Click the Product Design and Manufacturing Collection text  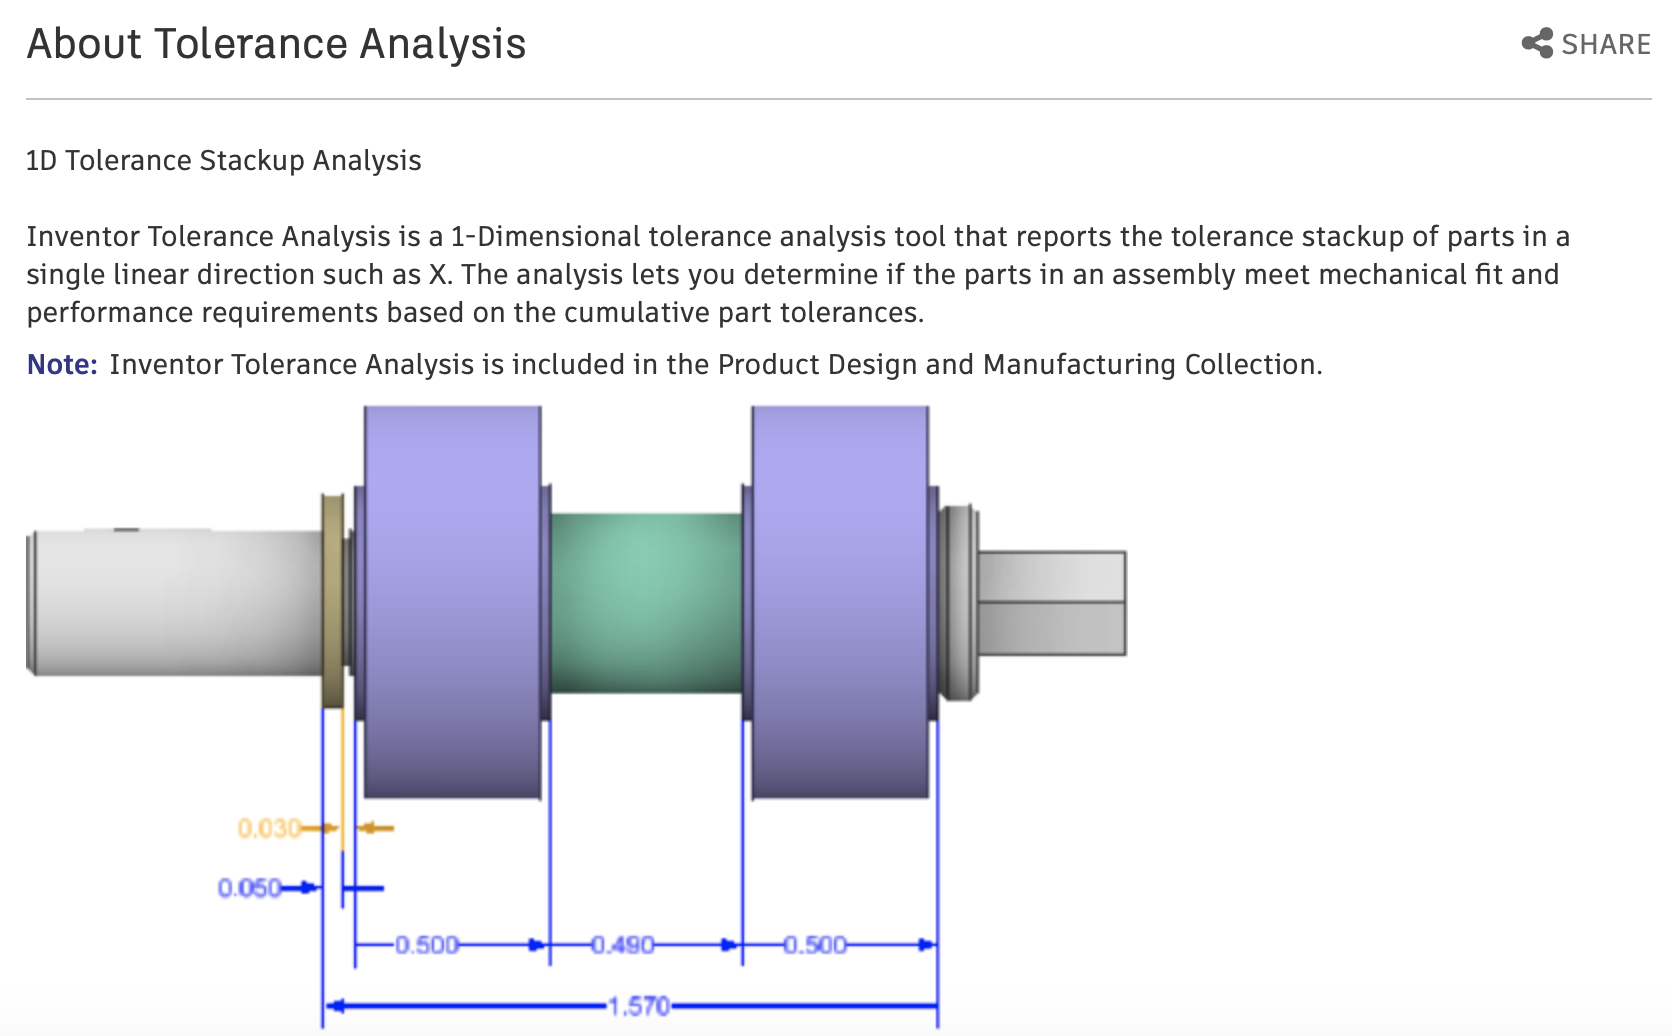pos(1018,364)
